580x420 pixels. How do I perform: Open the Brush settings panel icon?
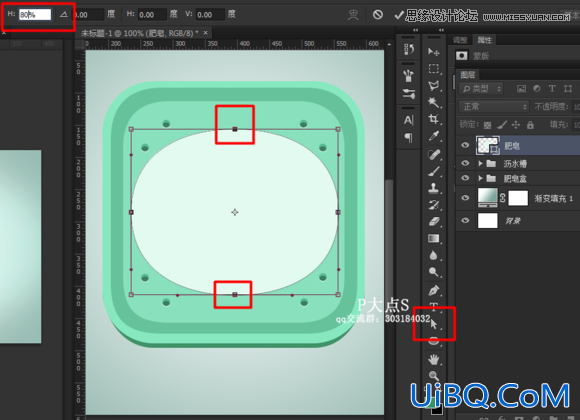point(409,94)
